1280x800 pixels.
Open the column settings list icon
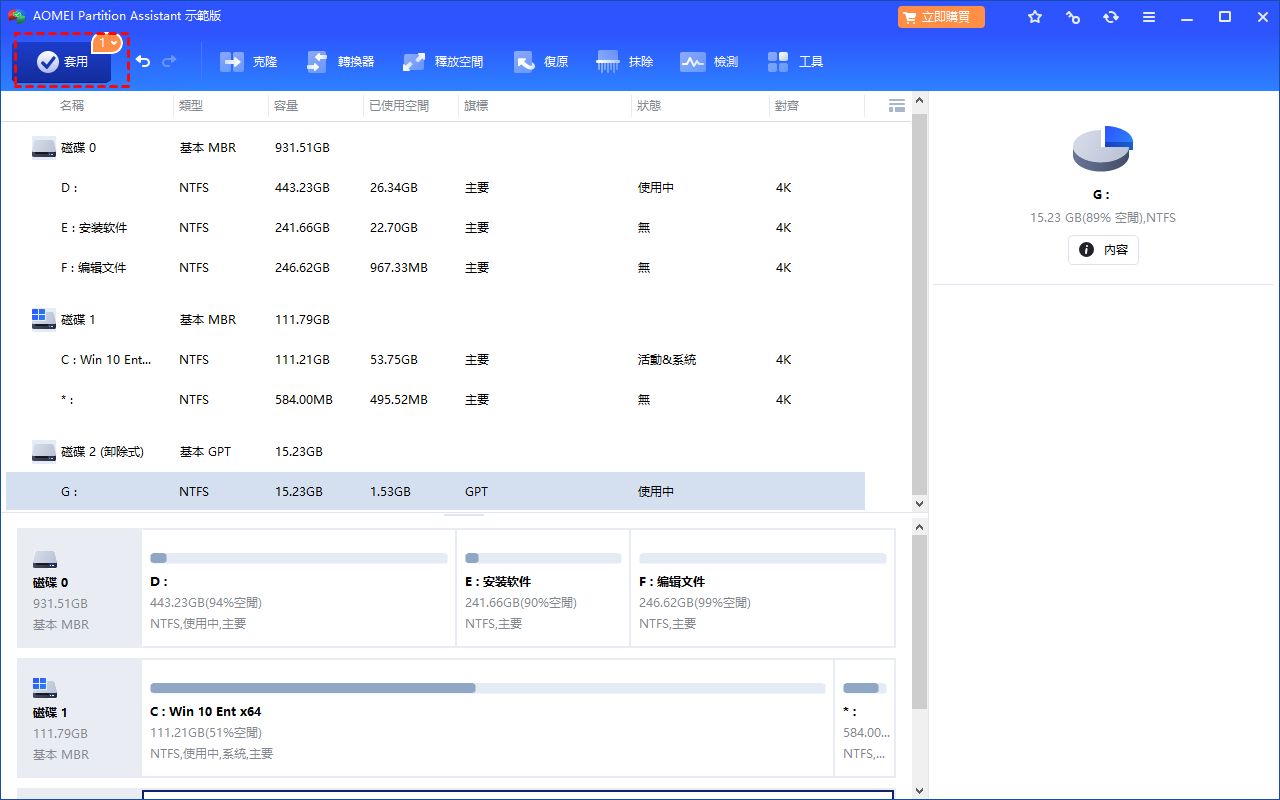click(x=897, y=106)
